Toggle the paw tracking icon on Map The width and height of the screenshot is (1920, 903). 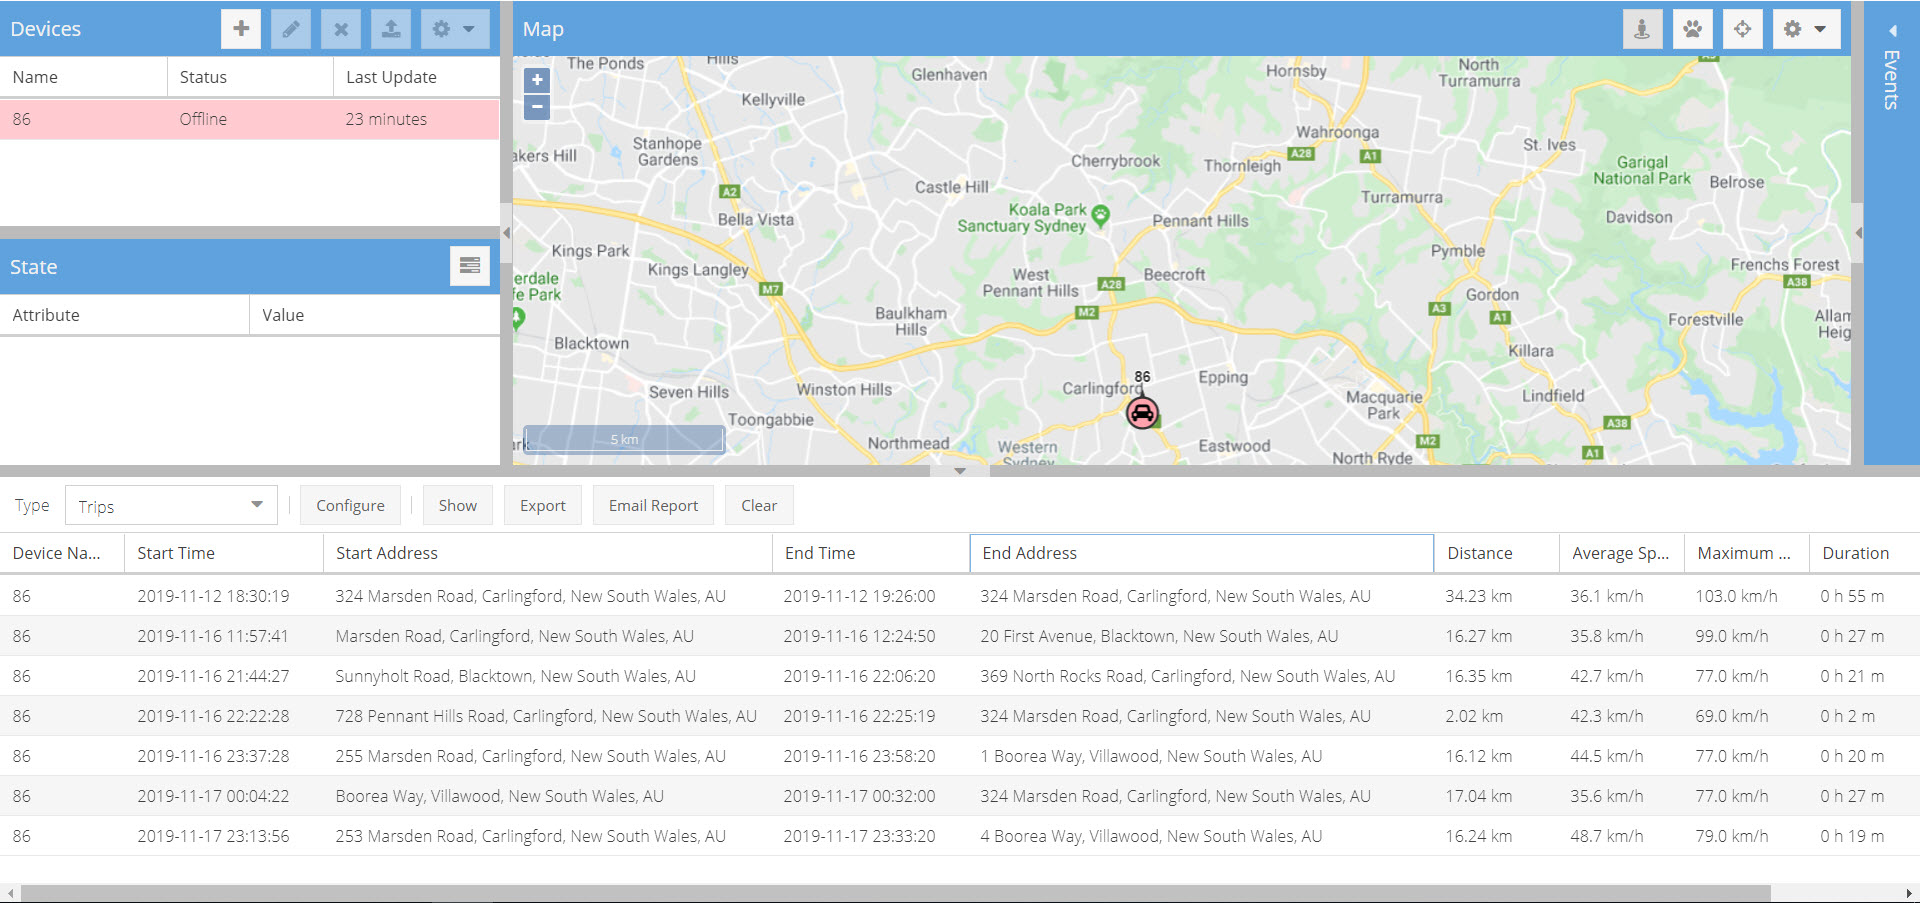[1692, 29]
